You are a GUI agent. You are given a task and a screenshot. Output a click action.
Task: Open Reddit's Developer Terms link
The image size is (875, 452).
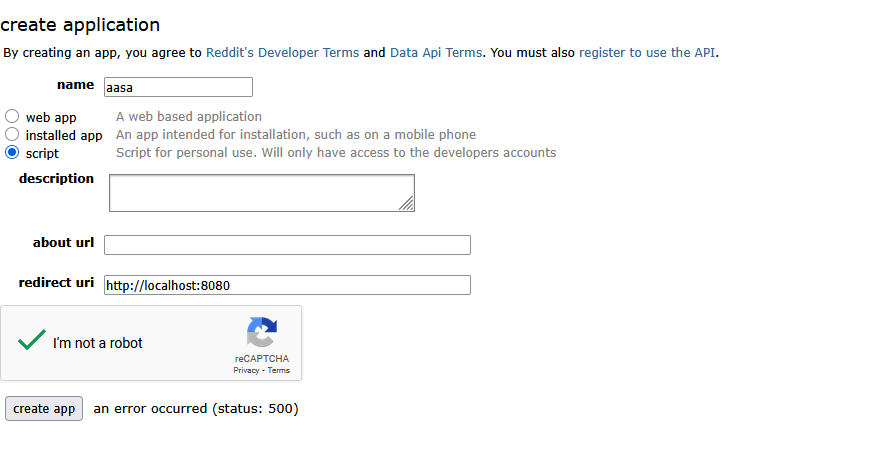pos(282,53)
